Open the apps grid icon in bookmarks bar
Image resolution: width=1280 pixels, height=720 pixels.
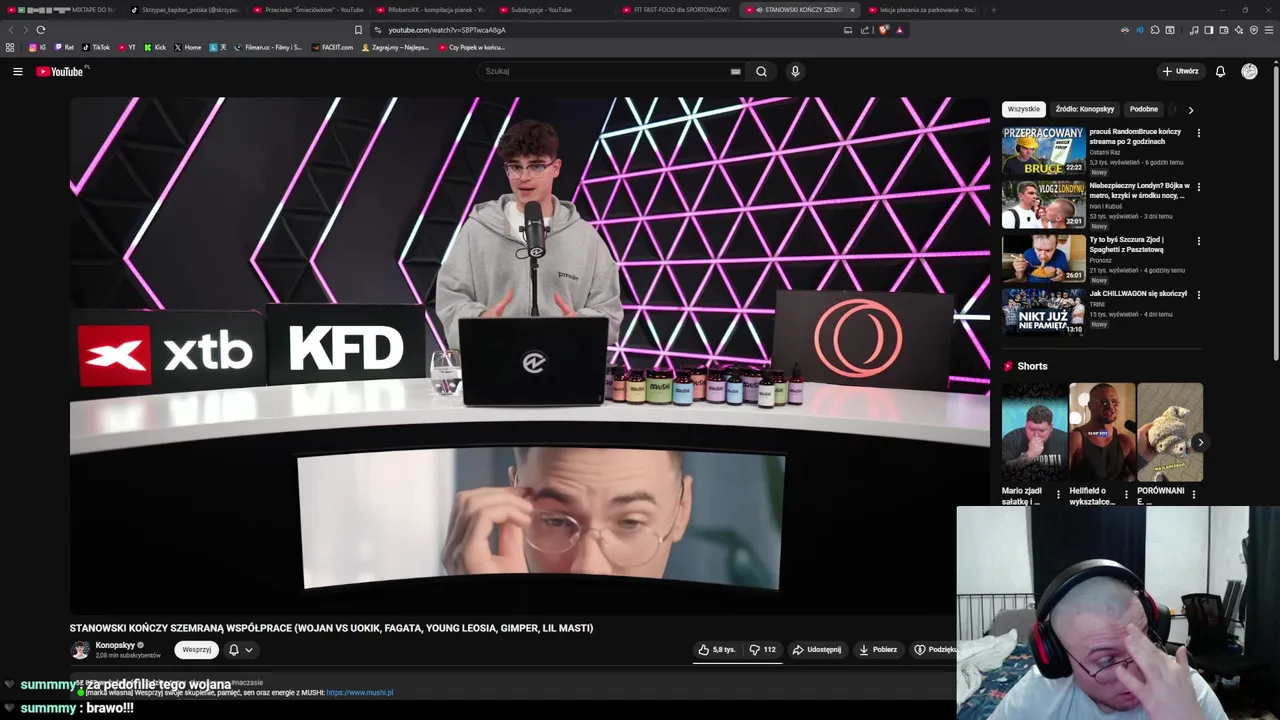point(10,47)
